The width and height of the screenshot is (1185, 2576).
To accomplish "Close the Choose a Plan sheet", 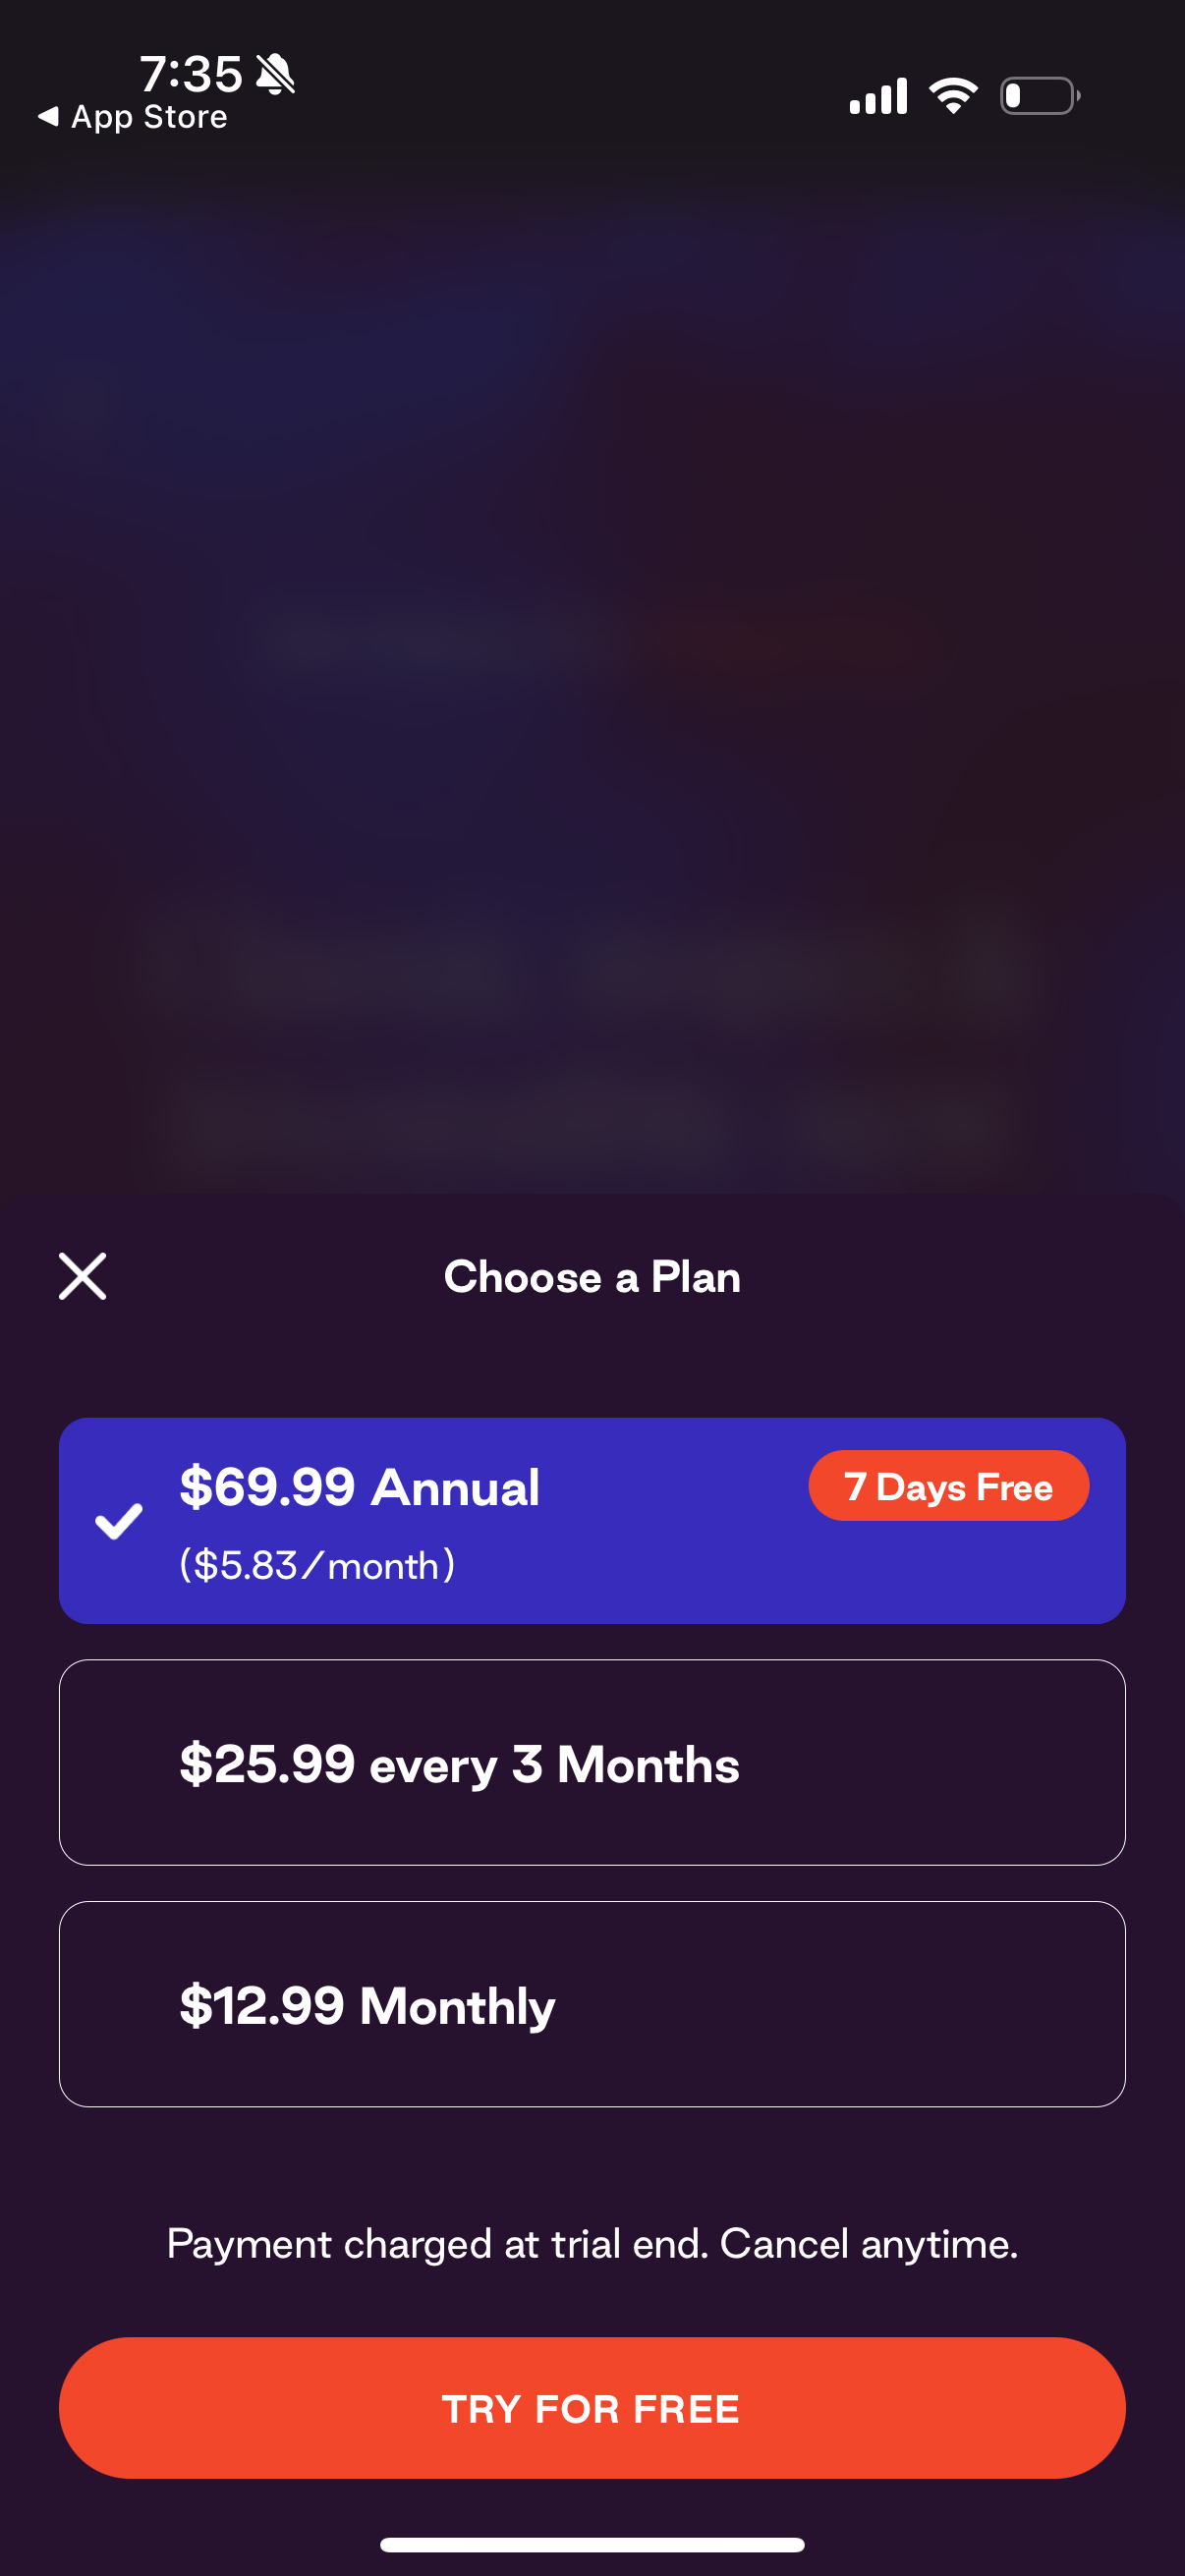I will click(82, 1276).
